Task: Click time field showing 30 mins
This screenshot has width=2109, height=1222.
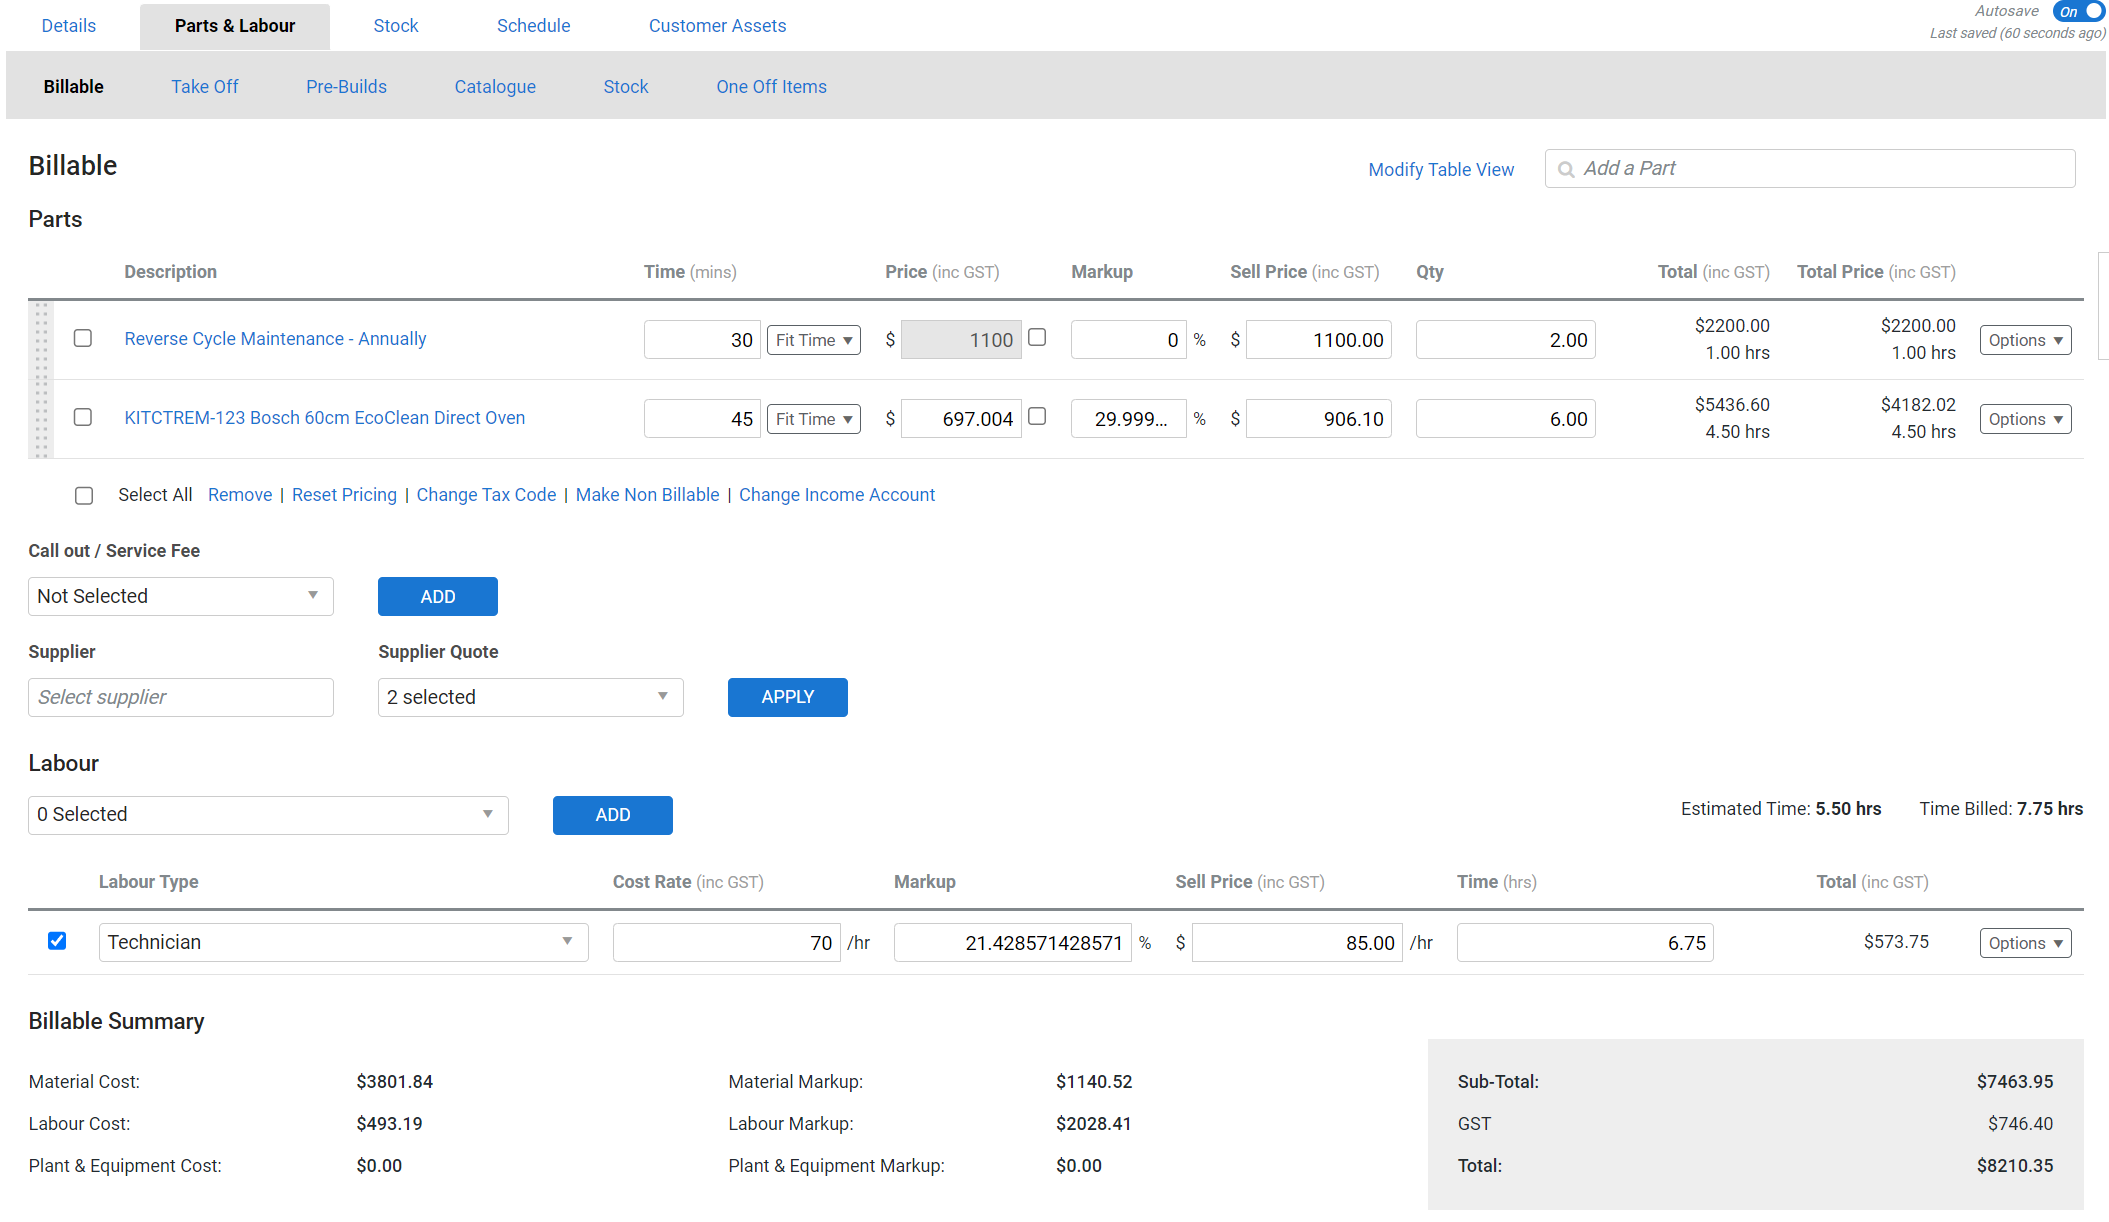Action: [x=702, y=340]
